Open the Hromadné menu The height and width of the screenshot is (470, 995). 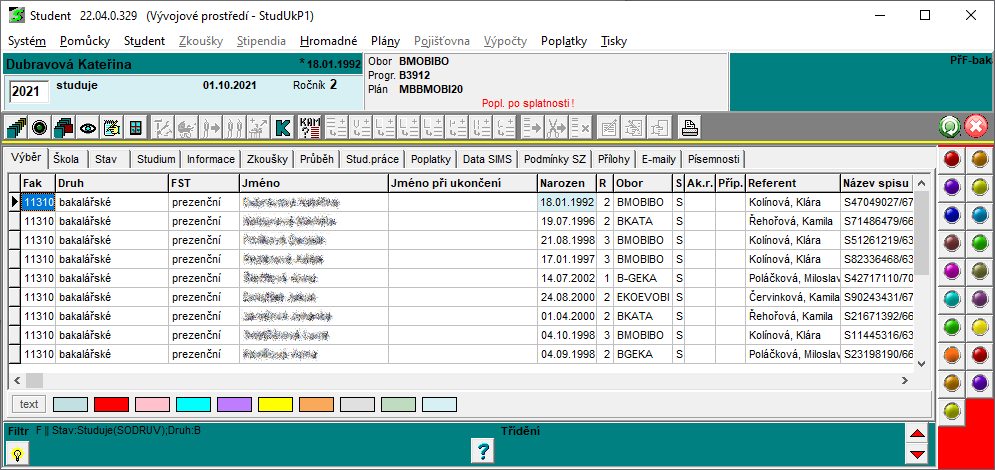[328, 41]
